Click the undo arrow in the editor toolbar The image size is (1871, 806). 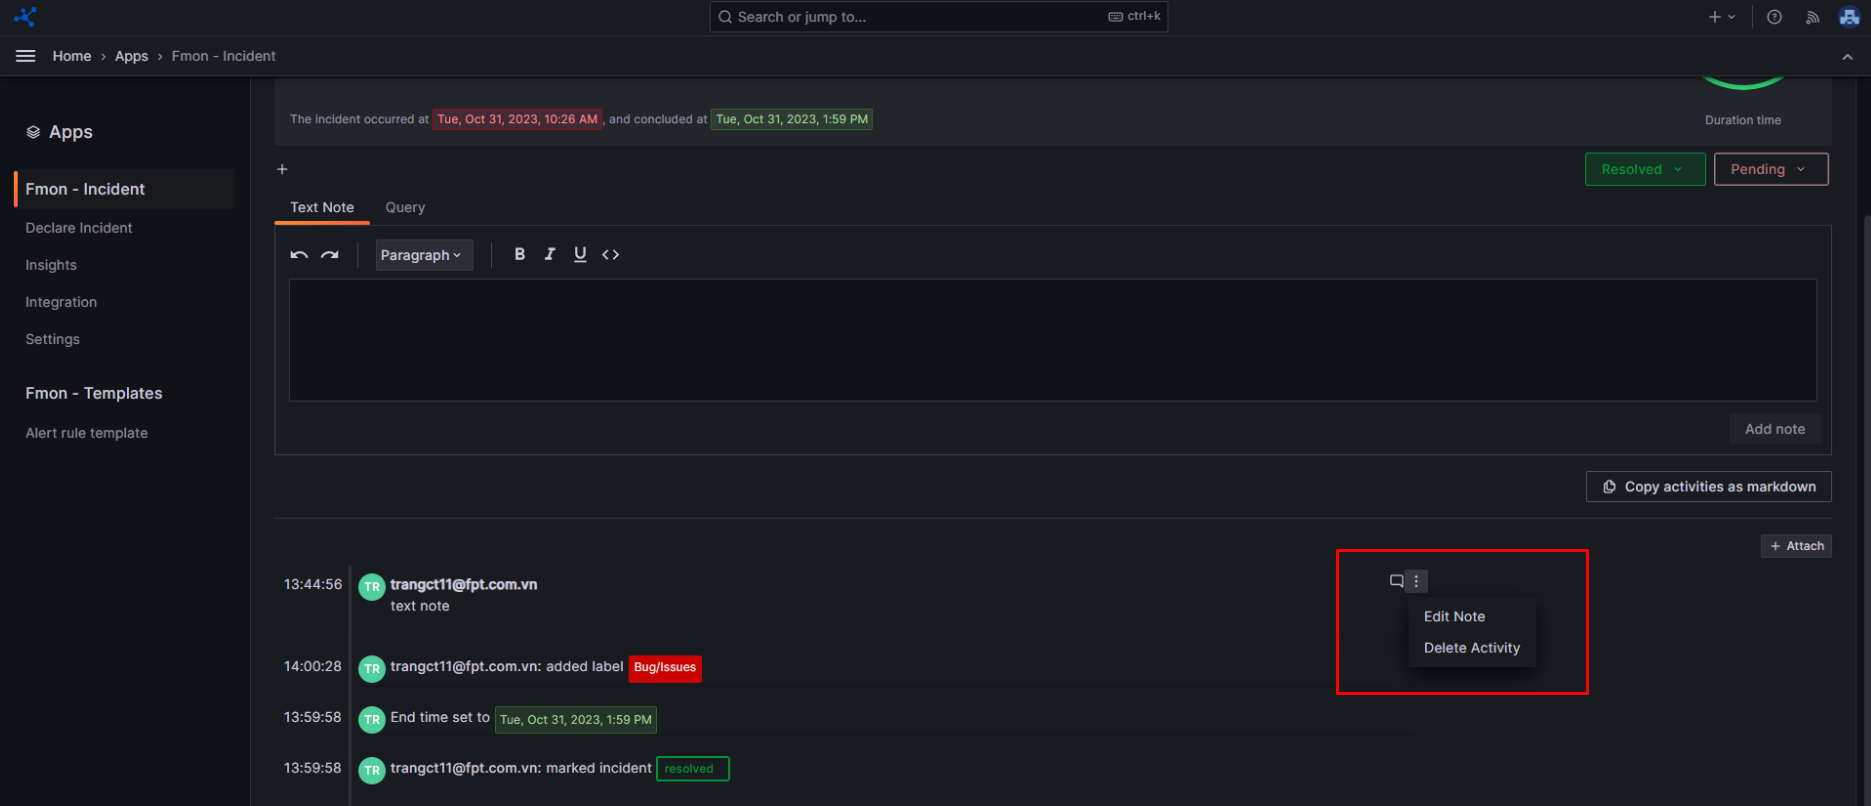299,255
